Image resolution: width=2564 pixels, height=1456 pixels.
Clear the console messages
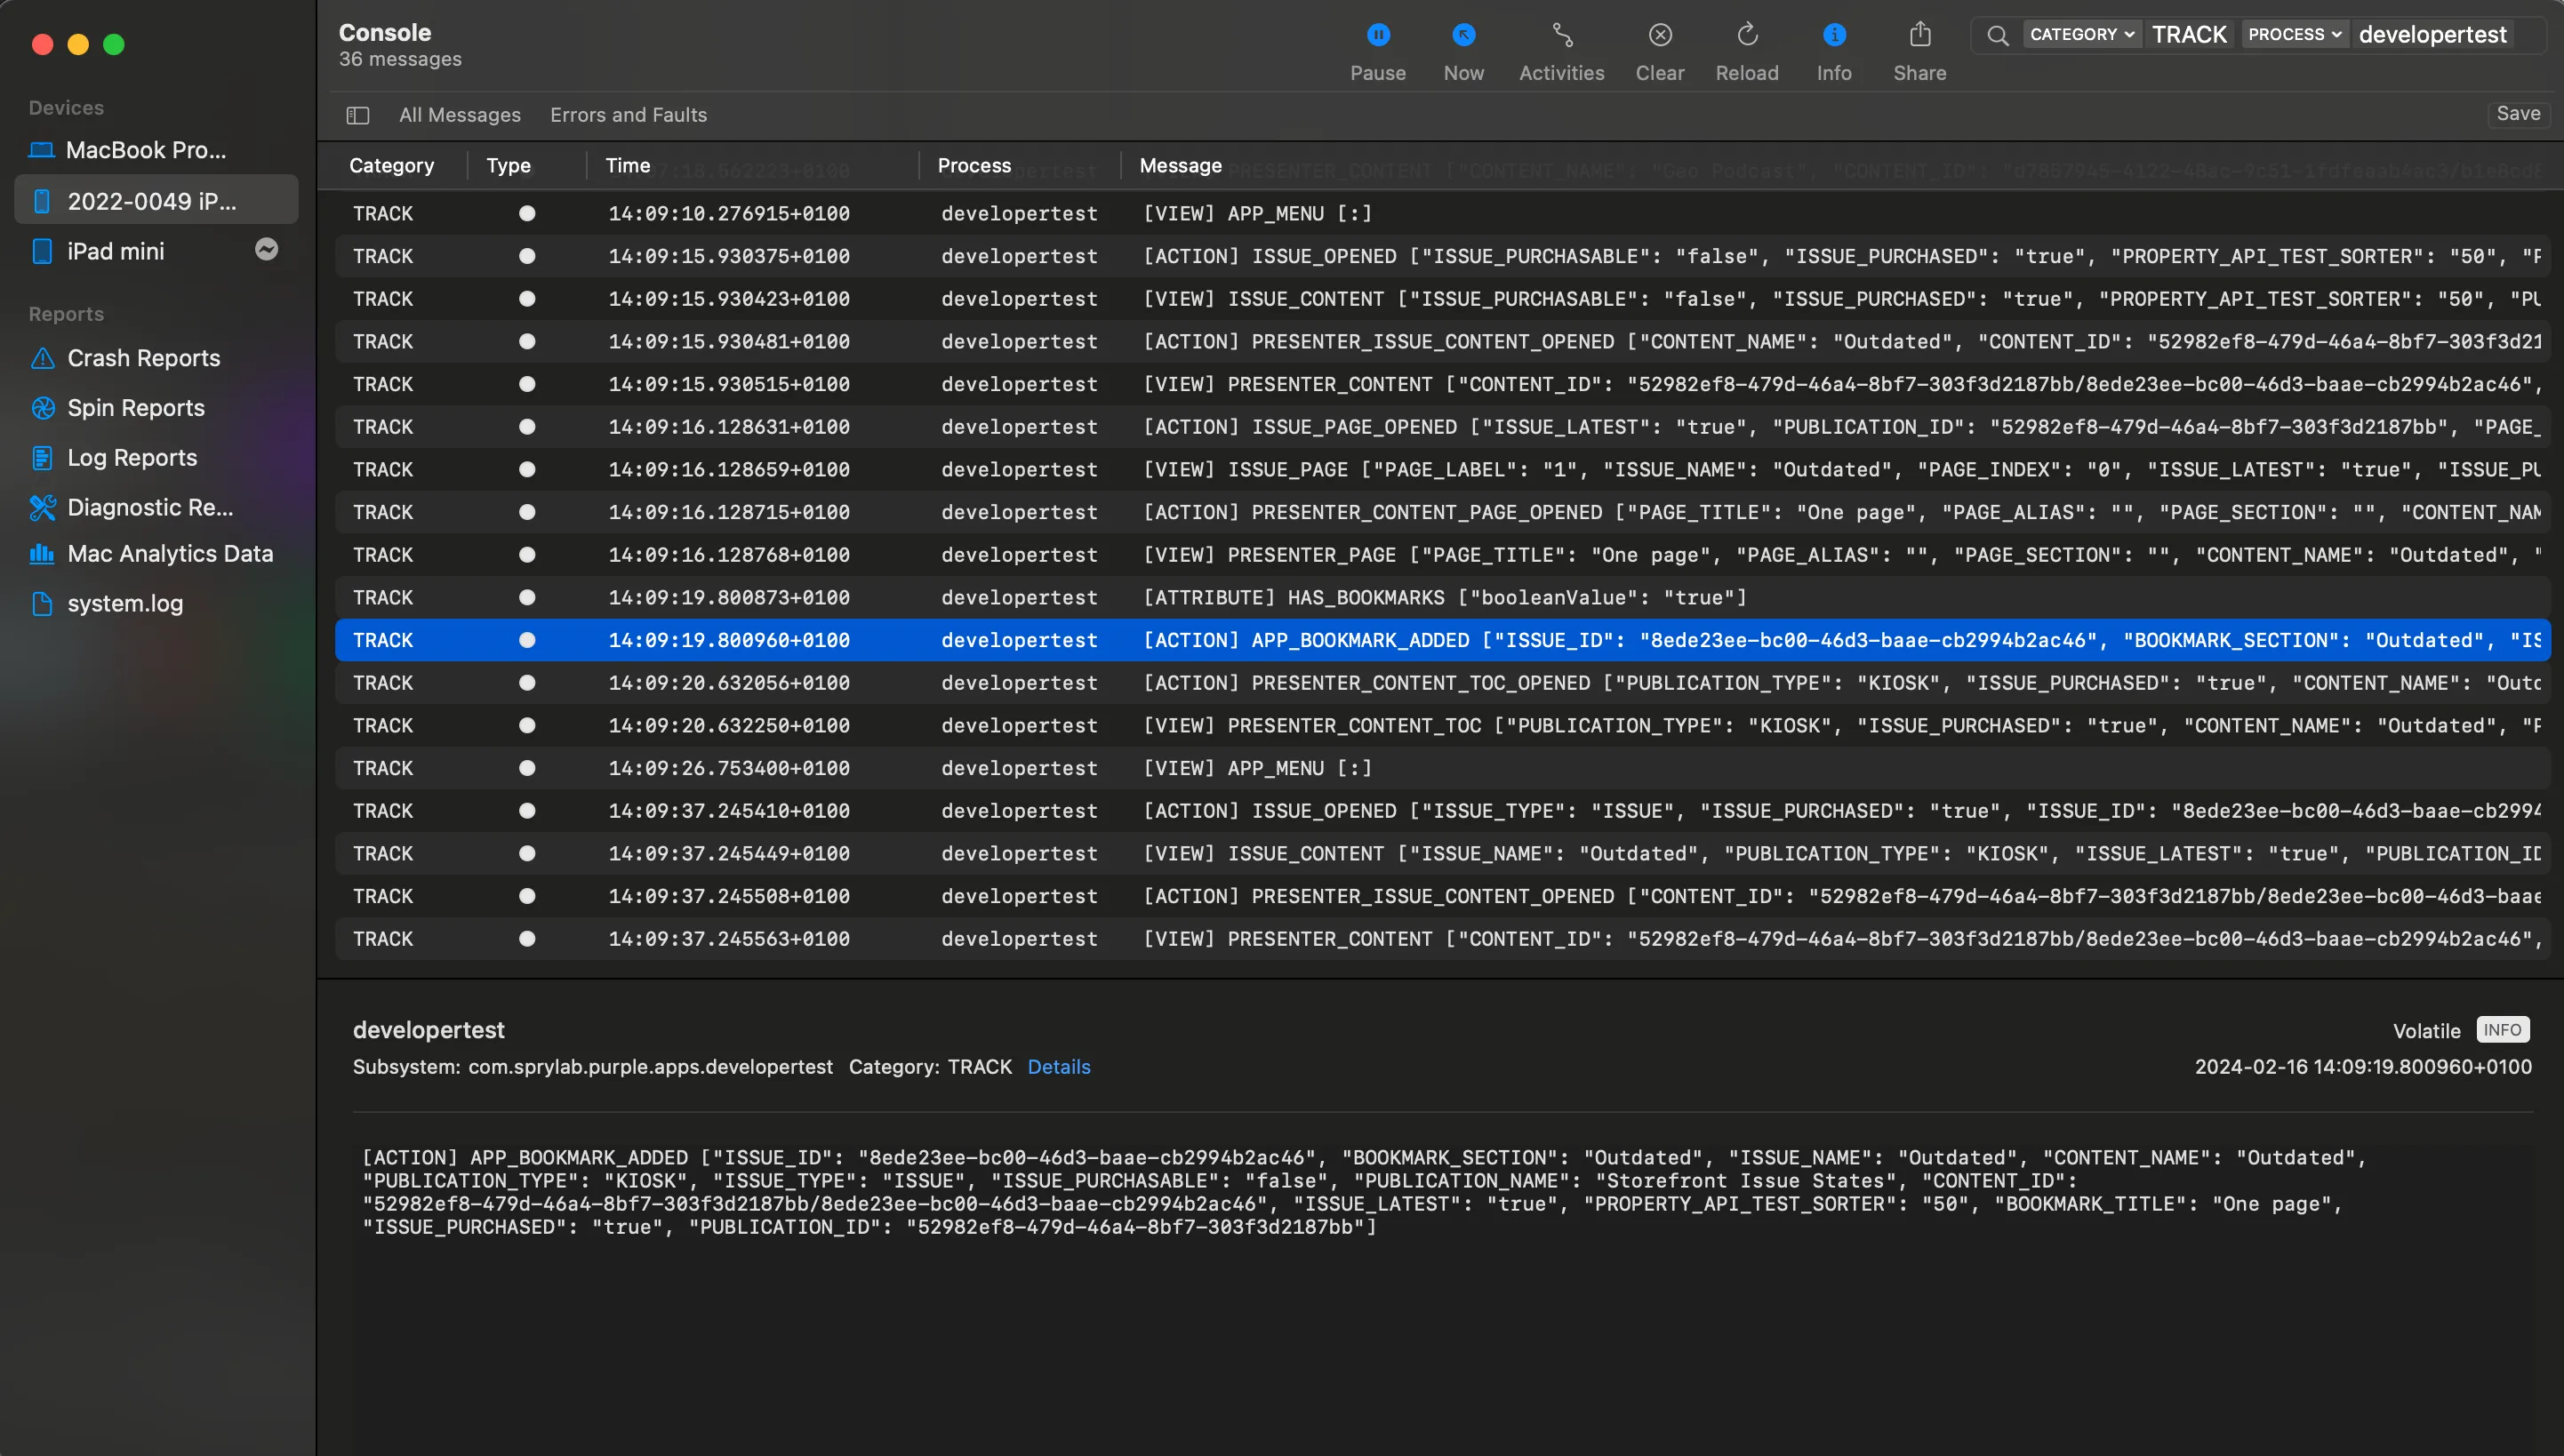(x=1659, y=35)
